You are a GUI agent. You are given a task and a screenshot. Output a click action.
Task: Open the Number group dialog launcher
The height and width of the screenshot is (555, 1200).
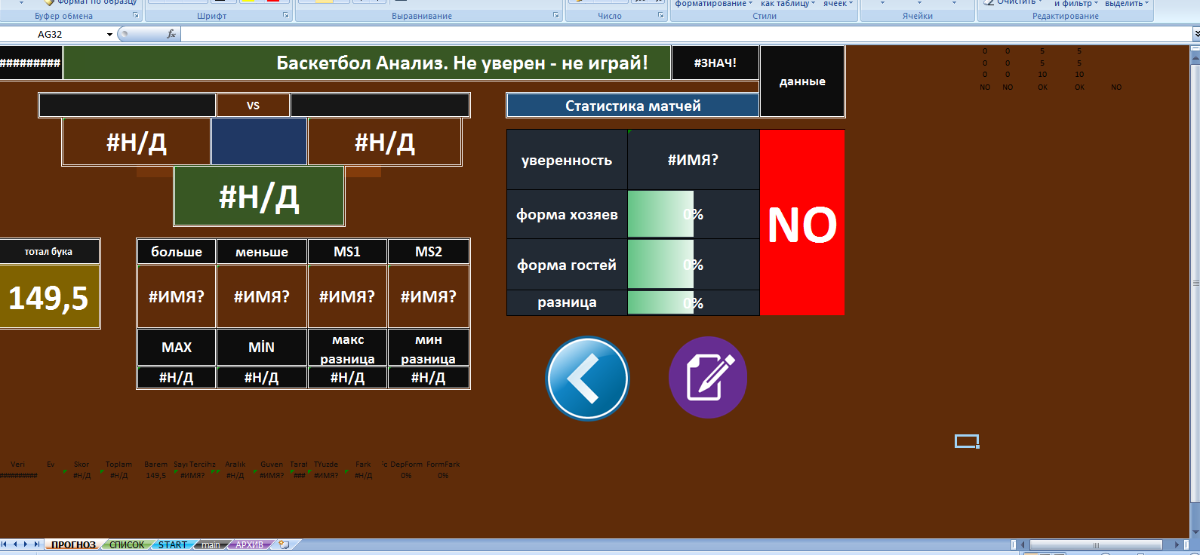coord(660,17)
